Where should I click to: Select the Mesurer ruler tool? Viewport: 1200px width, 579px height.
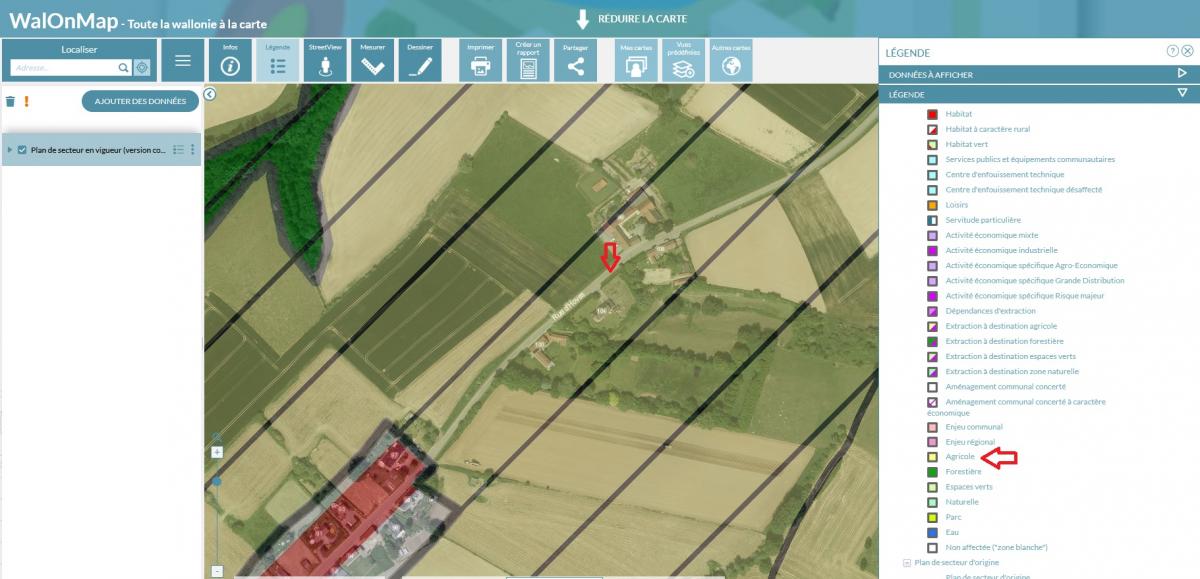coord(372,61)
